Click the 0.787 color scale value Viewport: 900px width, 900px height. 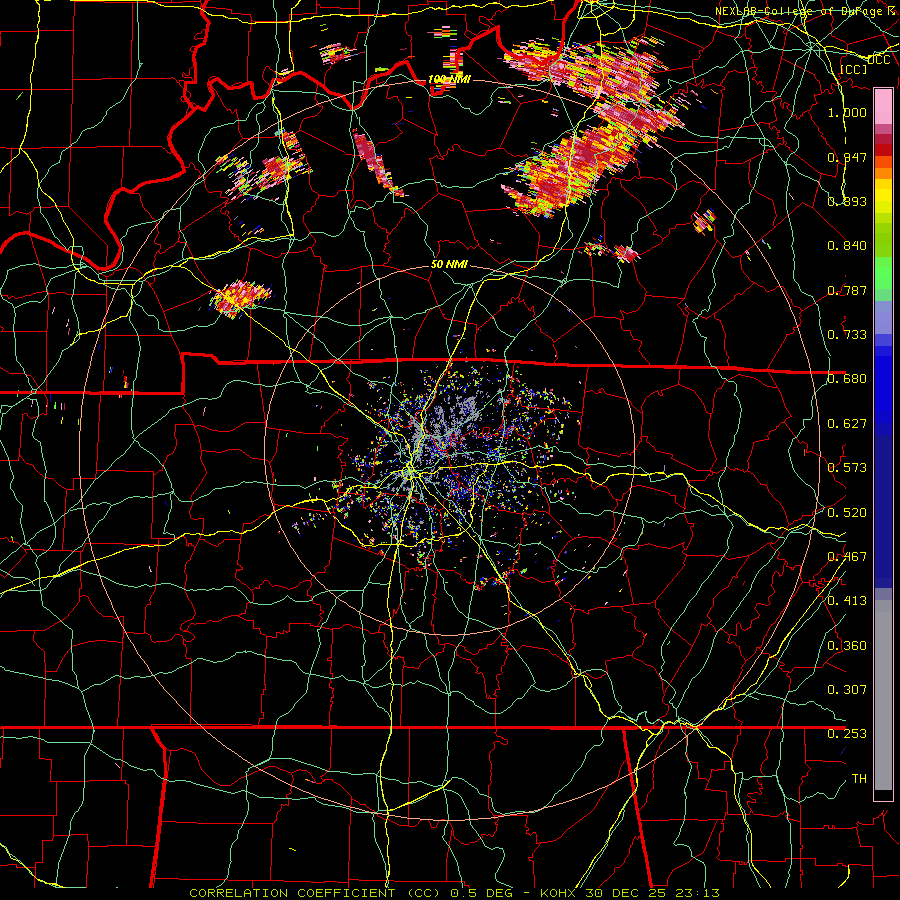[847, 290]
